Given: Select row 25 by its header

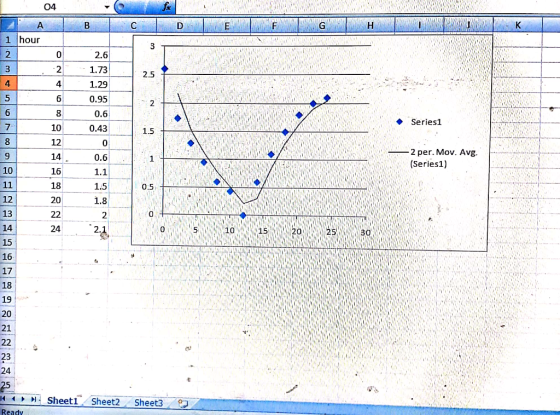Looking at the screenshot, I should [x=7, y=385].
